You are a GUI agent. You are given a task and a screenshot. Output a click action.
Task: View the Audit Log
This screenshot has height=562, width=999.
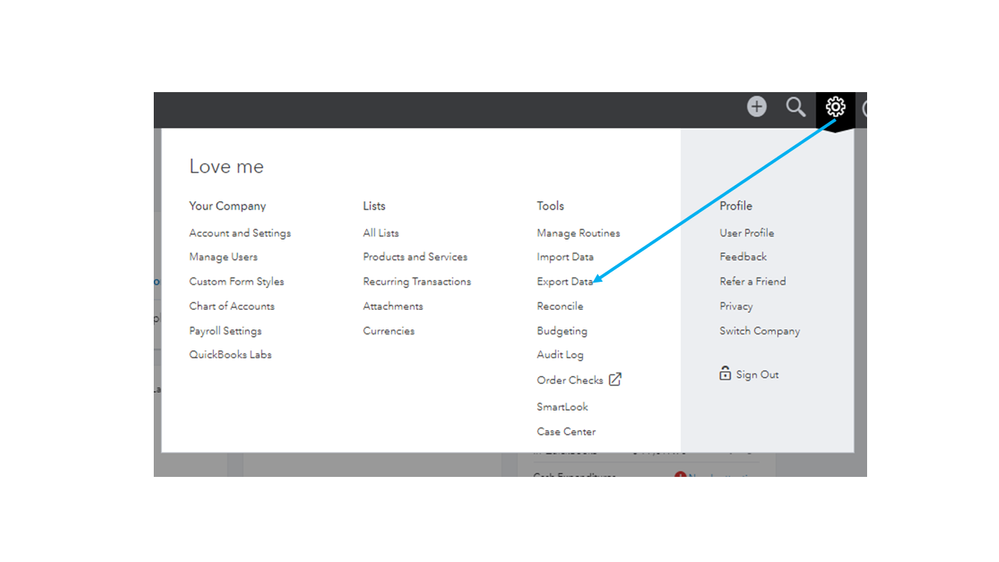[559, 355]
